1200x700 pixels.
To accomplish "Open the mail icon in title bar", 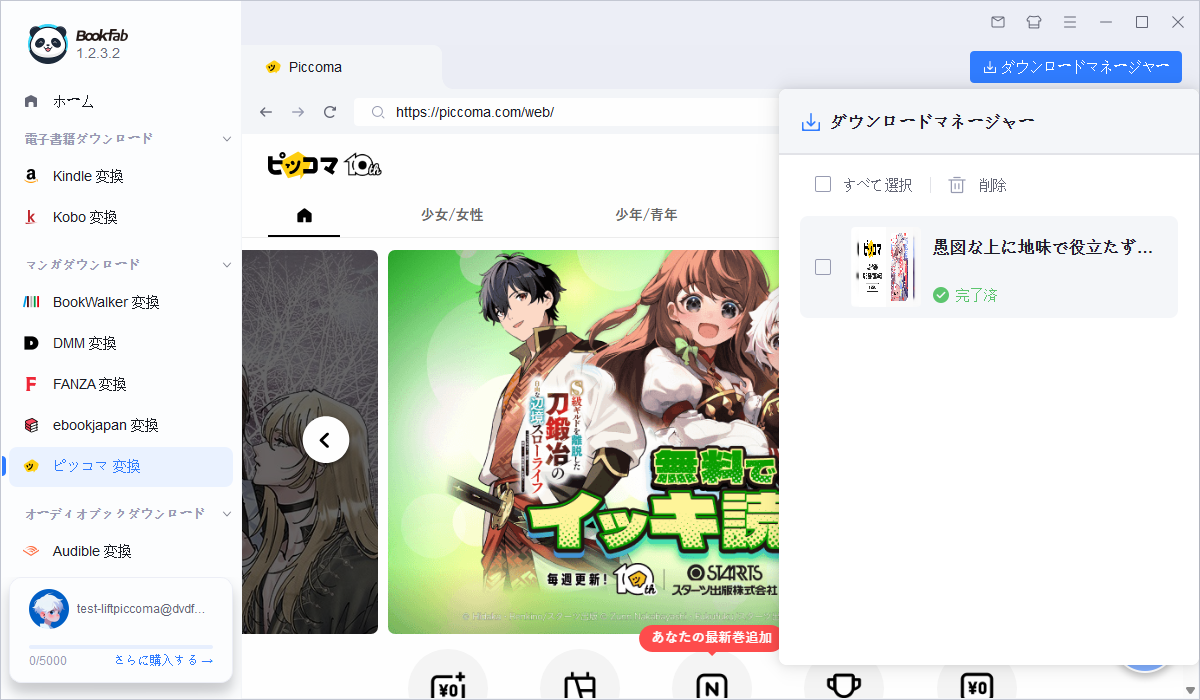I will [998, 22].
